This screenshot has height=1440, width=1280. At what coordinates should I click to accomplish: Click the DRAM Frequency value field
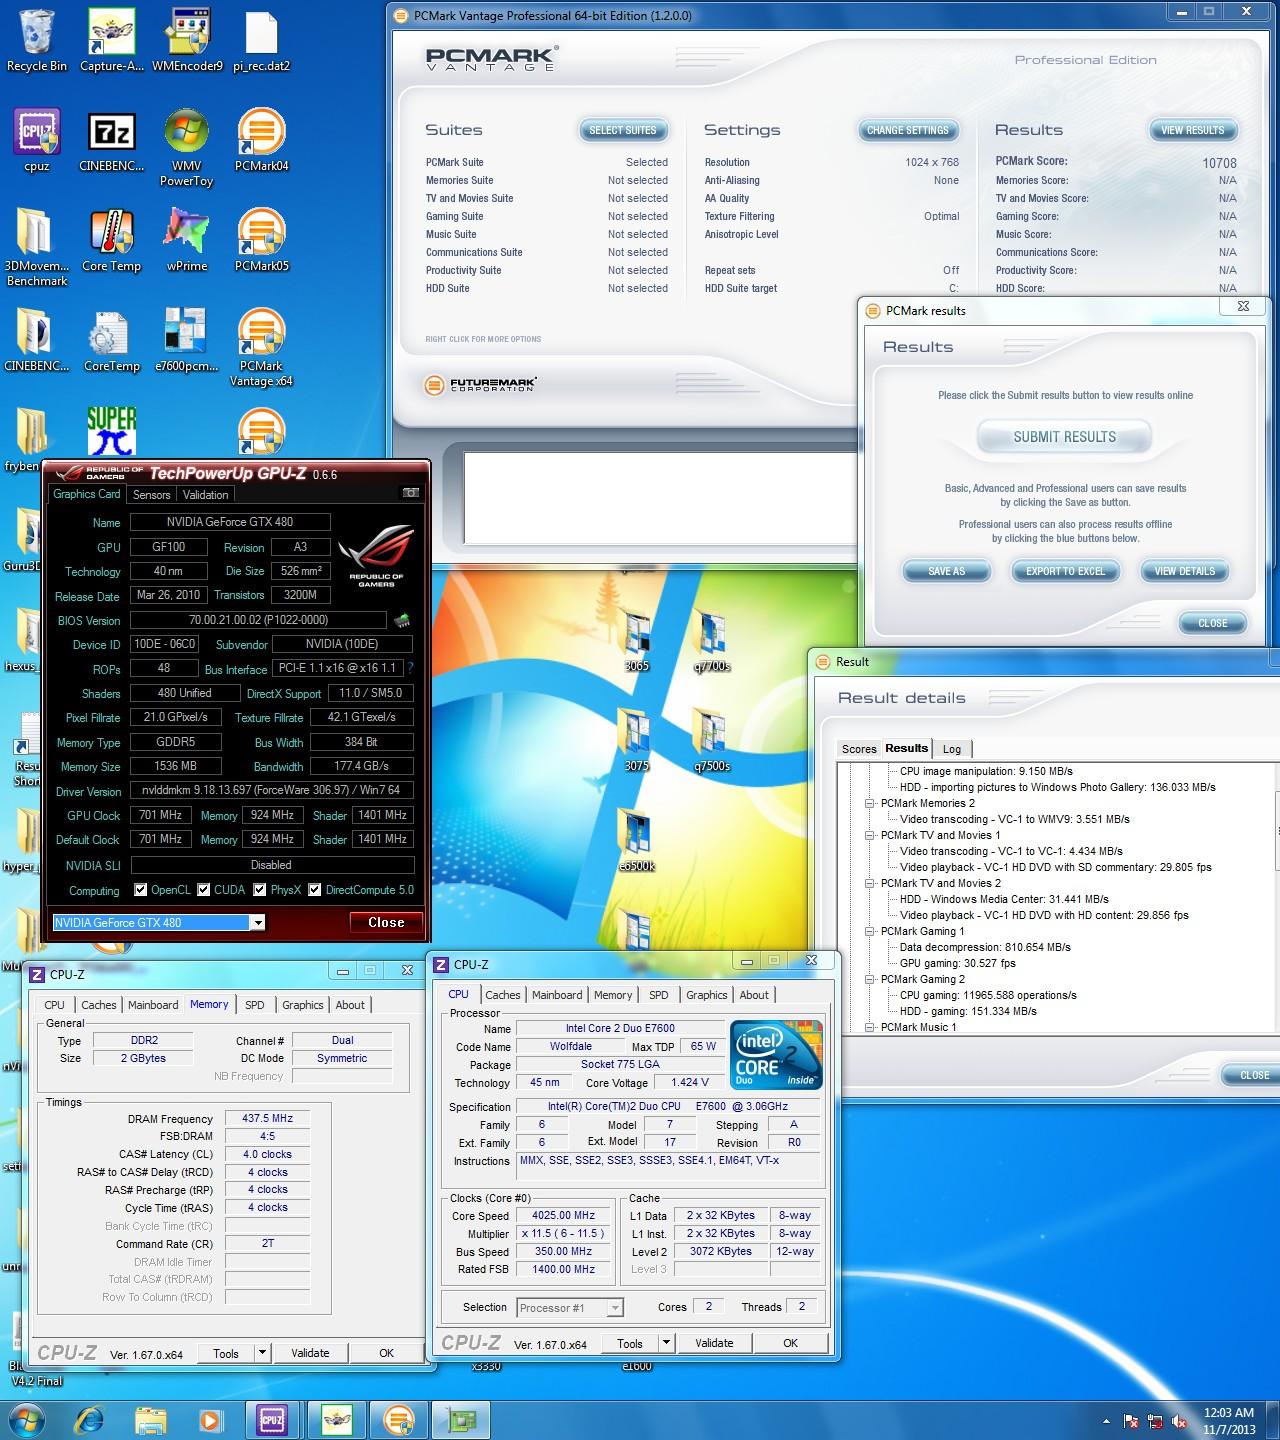[x=268, y=1118]
